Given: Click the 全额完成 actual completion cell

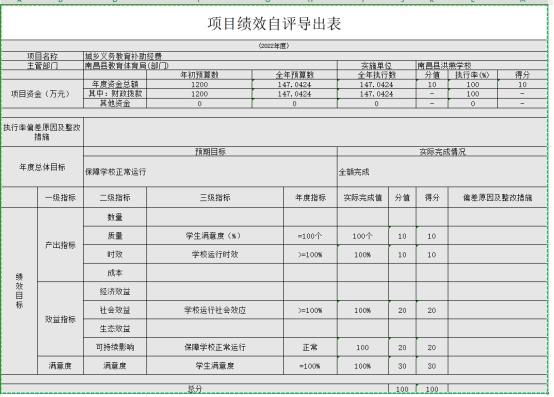Looking at the screenshot, I should coord(442,172).
